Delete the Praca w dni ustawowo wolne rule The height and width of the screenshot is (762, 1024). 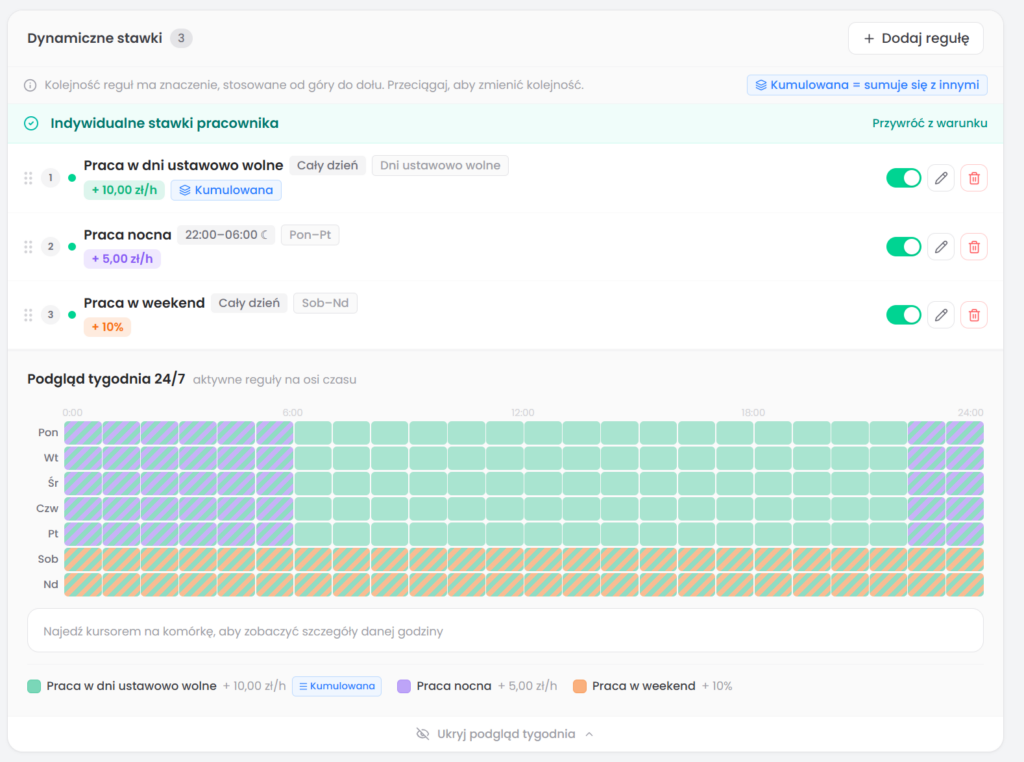coord(974,178)
